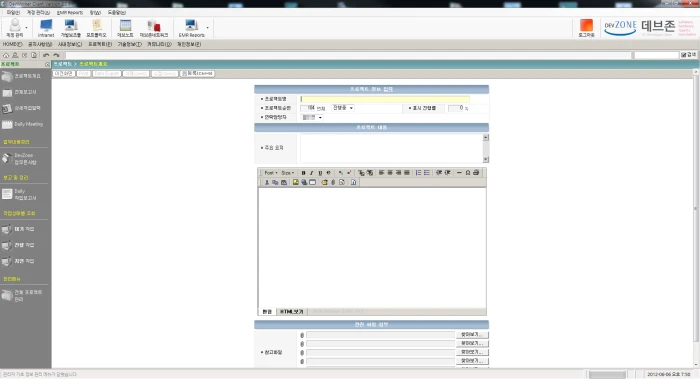
Task: Click the home icon in navigation bar
Action: (x=6, y=55)
